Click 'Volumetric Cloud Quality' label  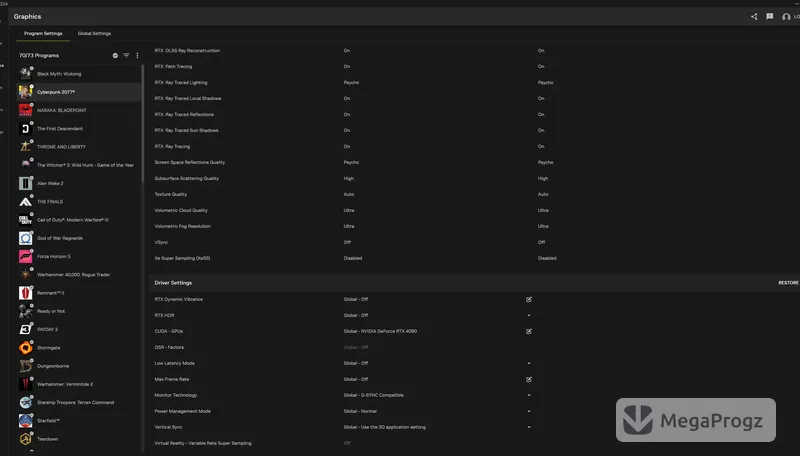pos(181,210)
